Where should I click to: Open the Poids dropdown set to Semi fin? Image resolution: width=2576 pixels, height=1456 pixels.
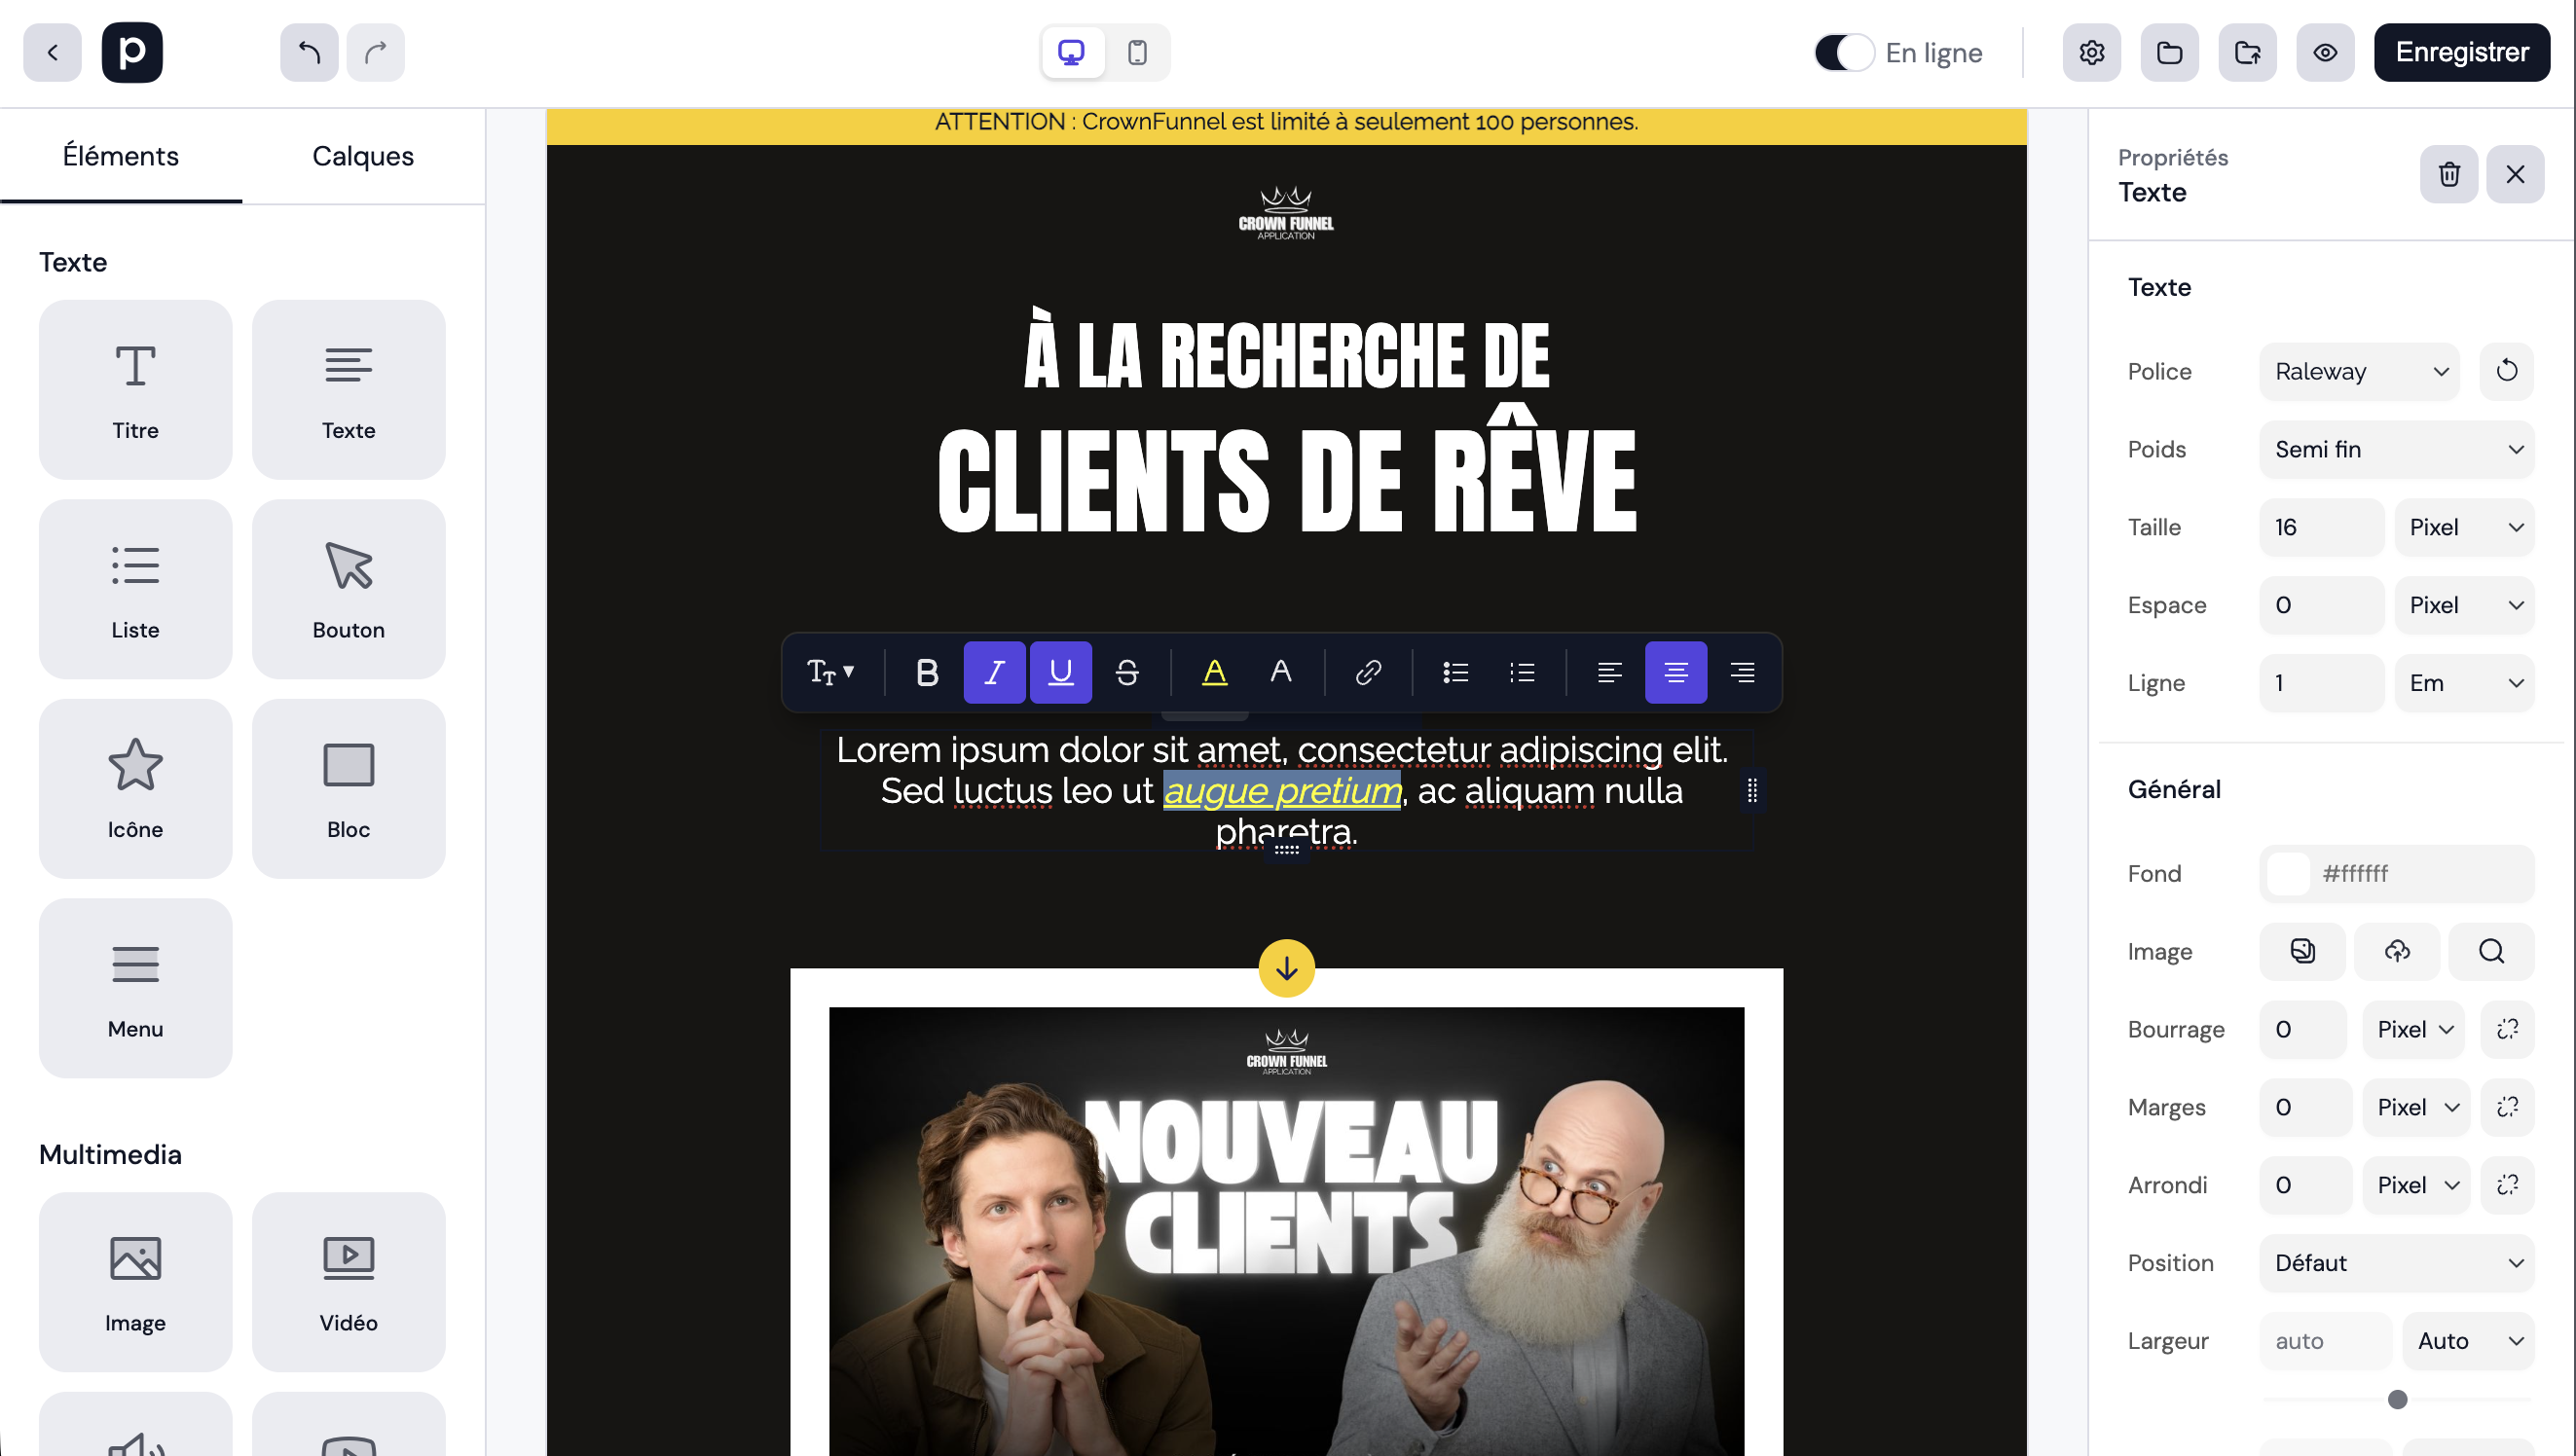[x=2396, y=449]
